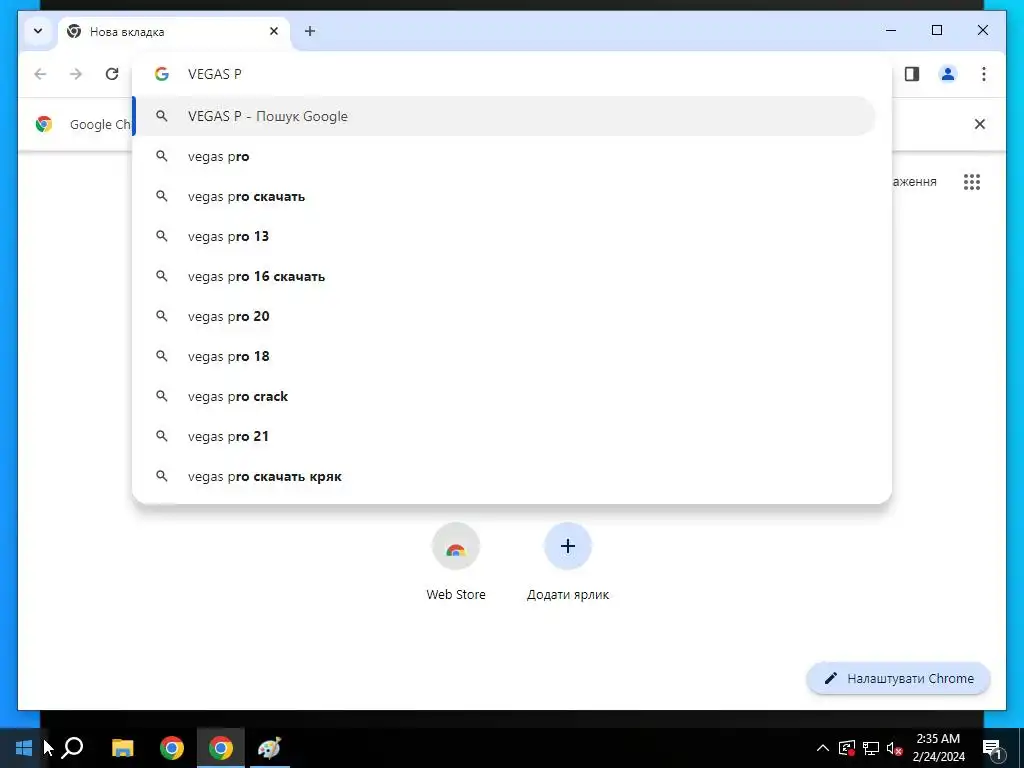Reload the current page

tap(112, 74)
